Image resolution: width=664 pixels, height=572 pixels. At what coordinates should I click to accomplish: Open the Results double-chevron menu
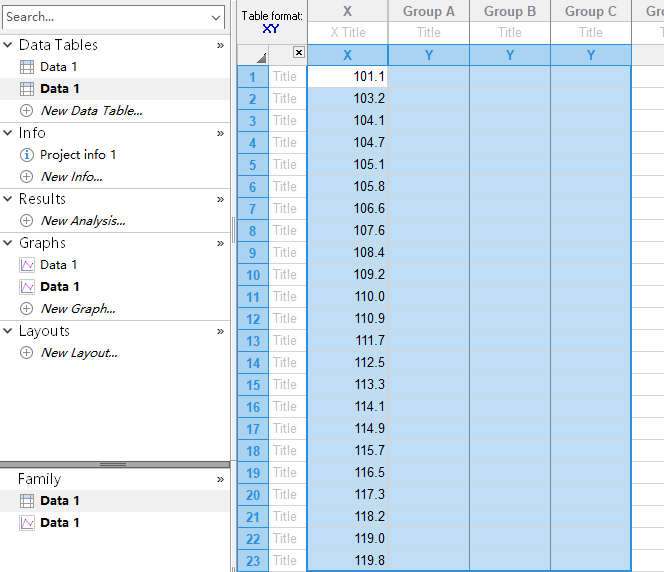220,199
